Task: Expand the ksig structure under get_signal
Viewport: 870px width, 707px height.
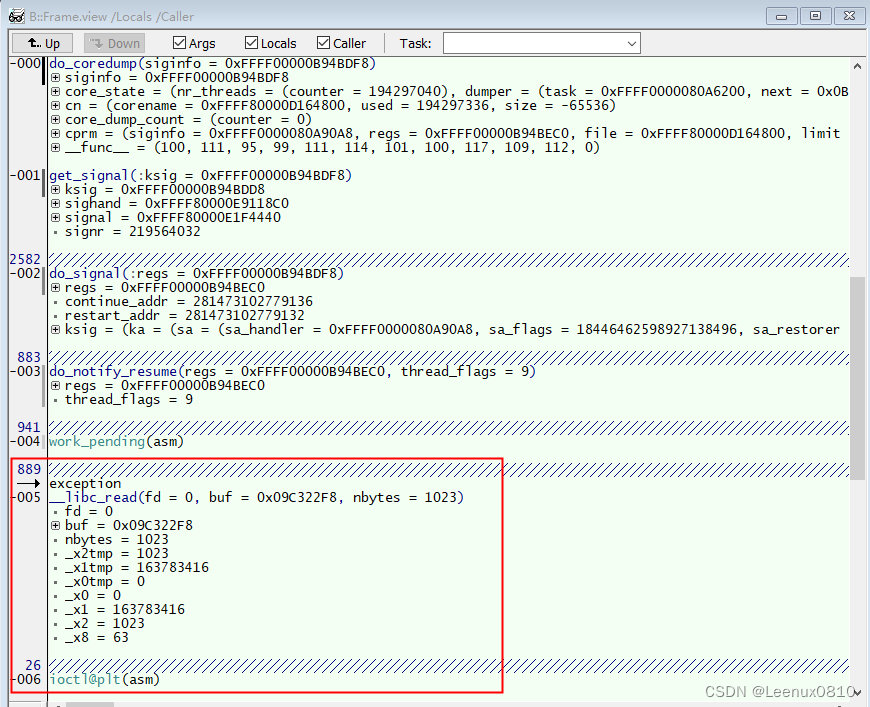Action: point(57,189)
